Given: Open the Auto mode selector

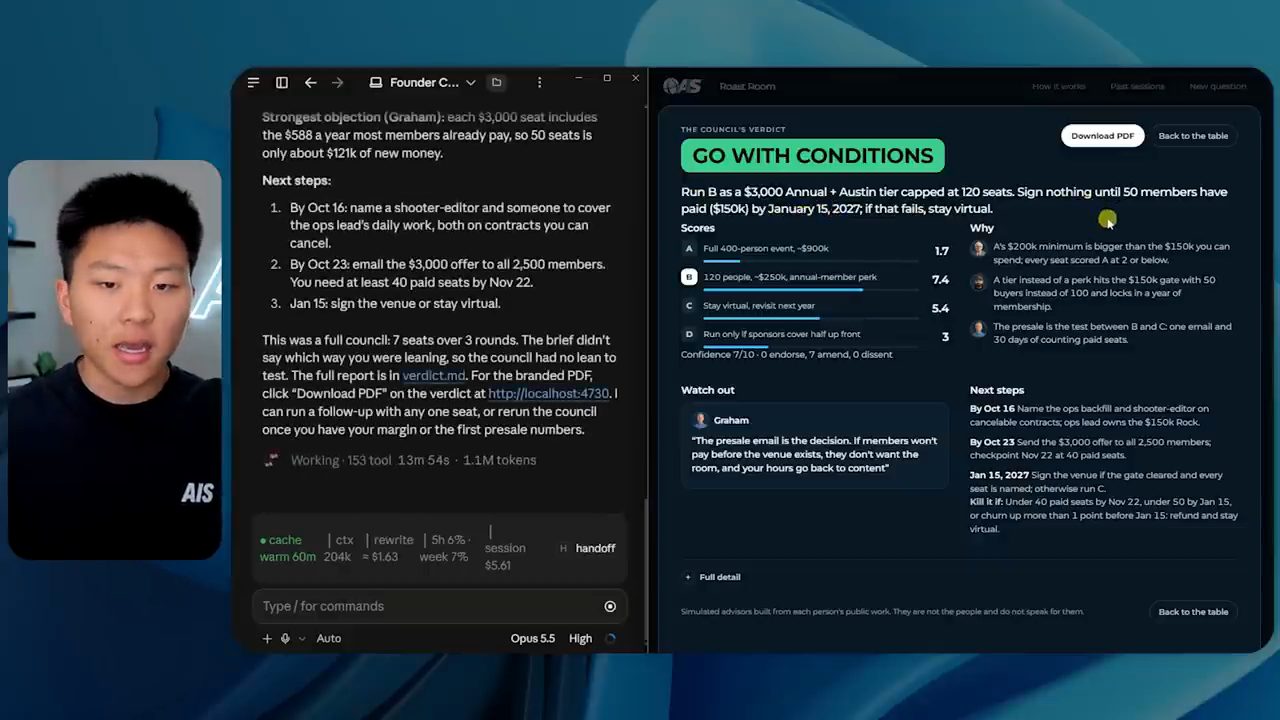Looking at the screenshot, I should [329, 638].
